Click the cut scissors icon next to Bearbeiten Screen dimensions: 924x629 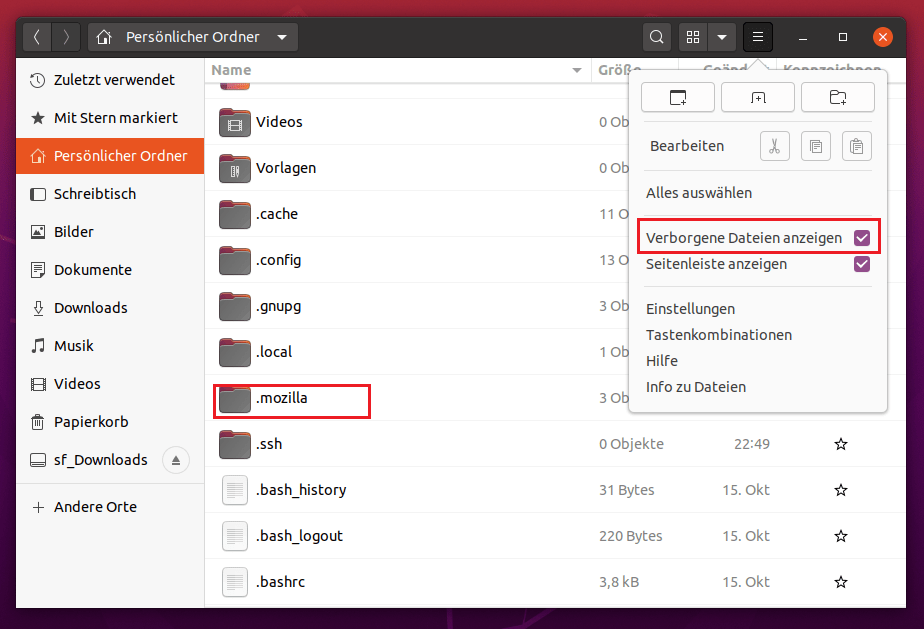[x=775, y=146]
